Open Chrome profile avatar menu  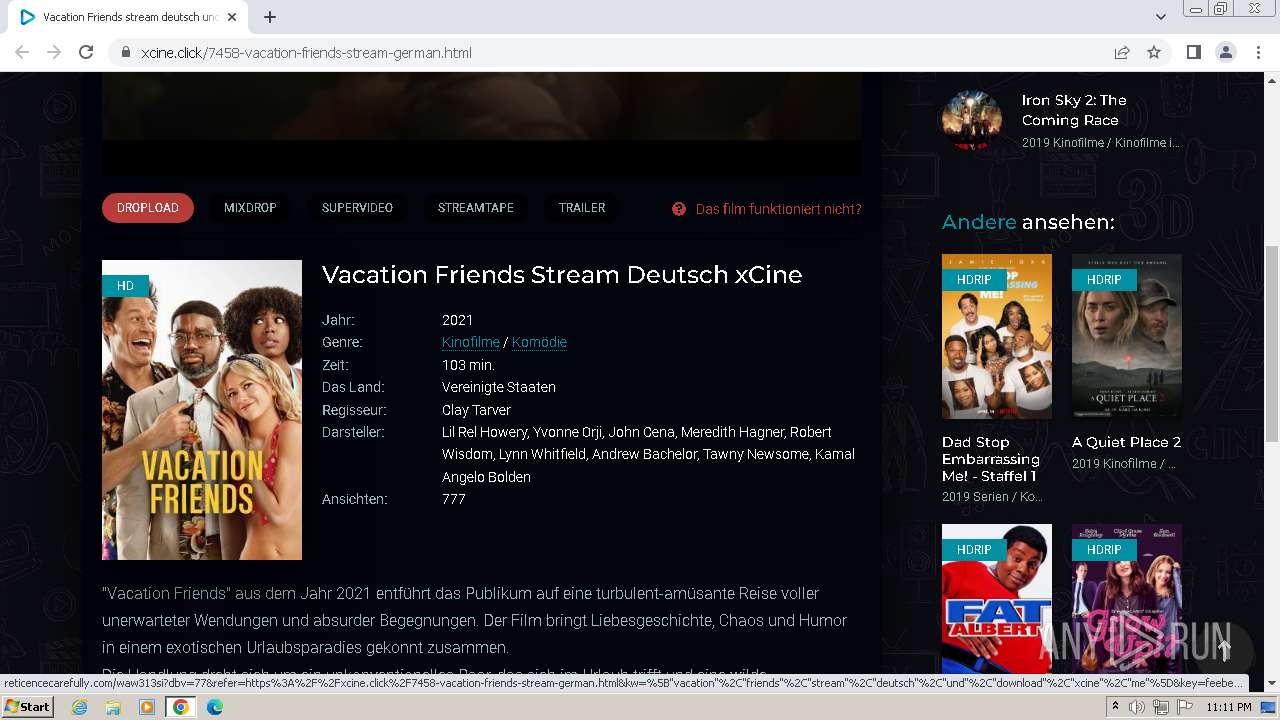tap(1225, 53)
